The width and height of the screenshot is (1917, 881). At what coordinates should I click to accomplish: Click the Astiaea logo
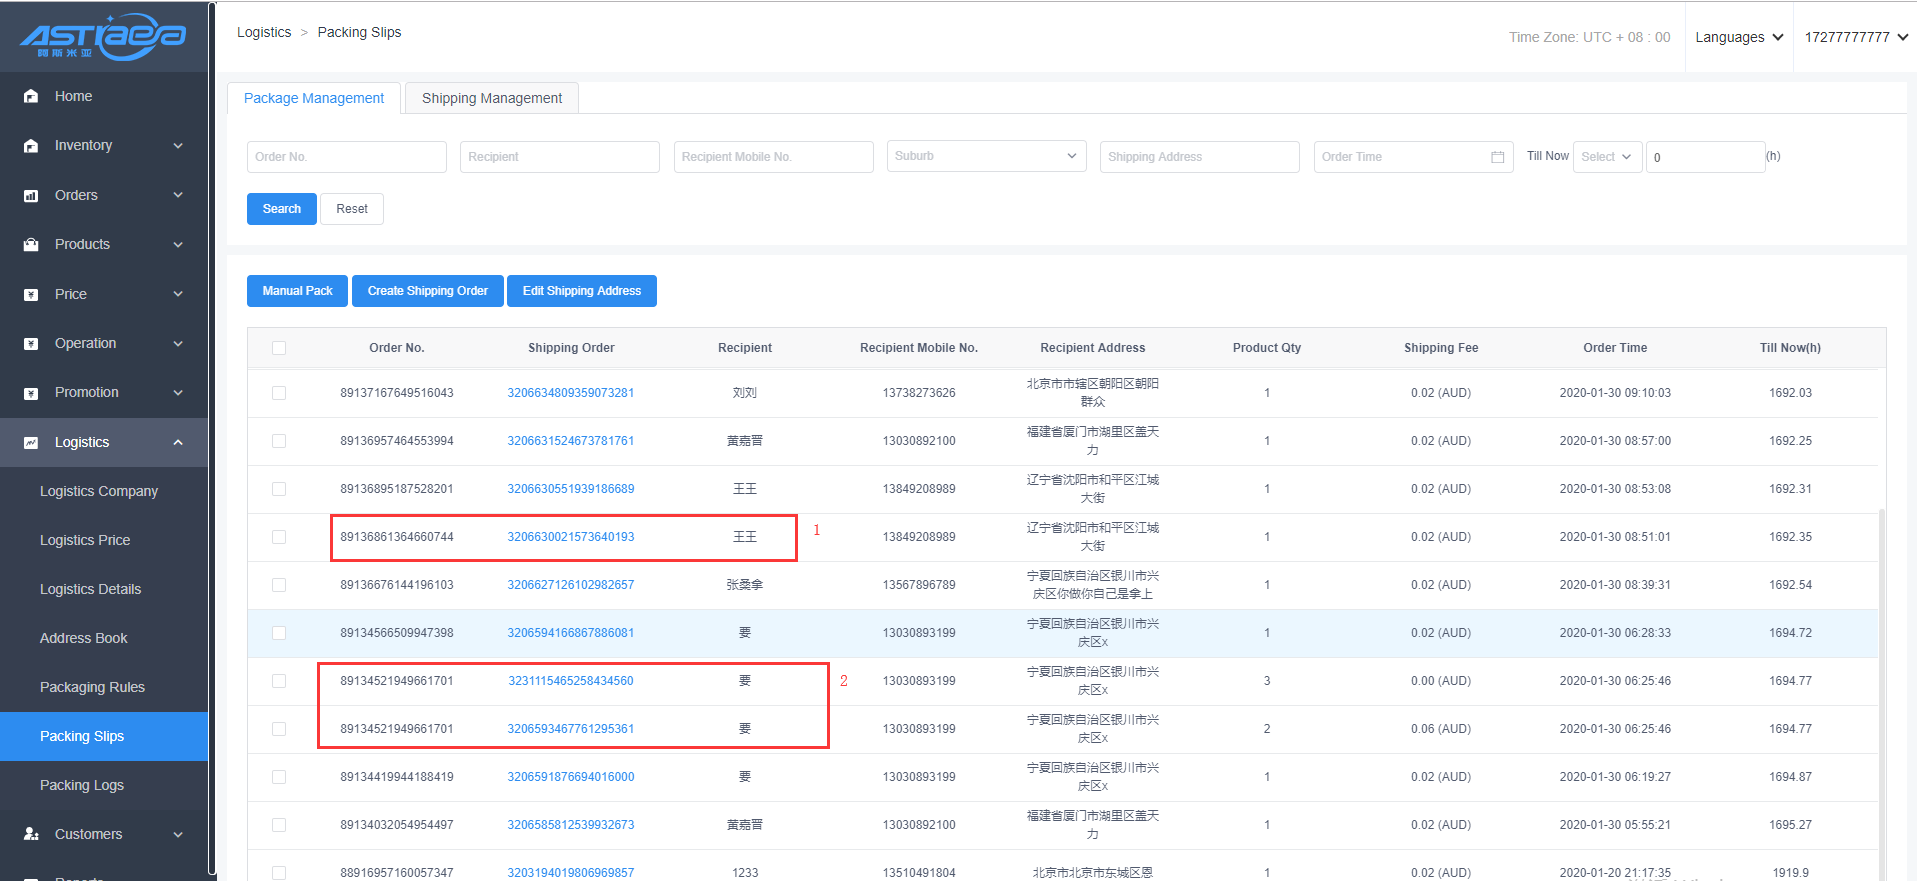click(x=103, y=37)
